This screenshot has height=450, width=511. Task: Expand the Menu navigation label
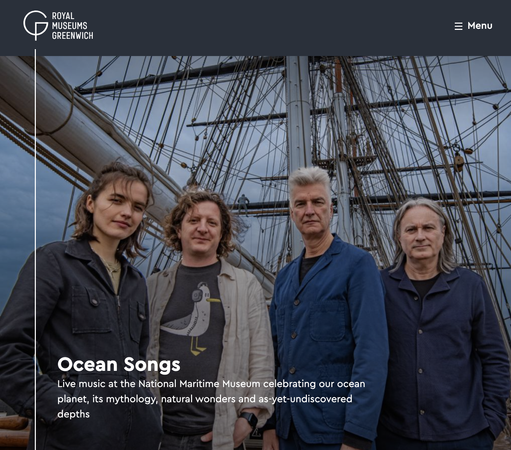480,26
